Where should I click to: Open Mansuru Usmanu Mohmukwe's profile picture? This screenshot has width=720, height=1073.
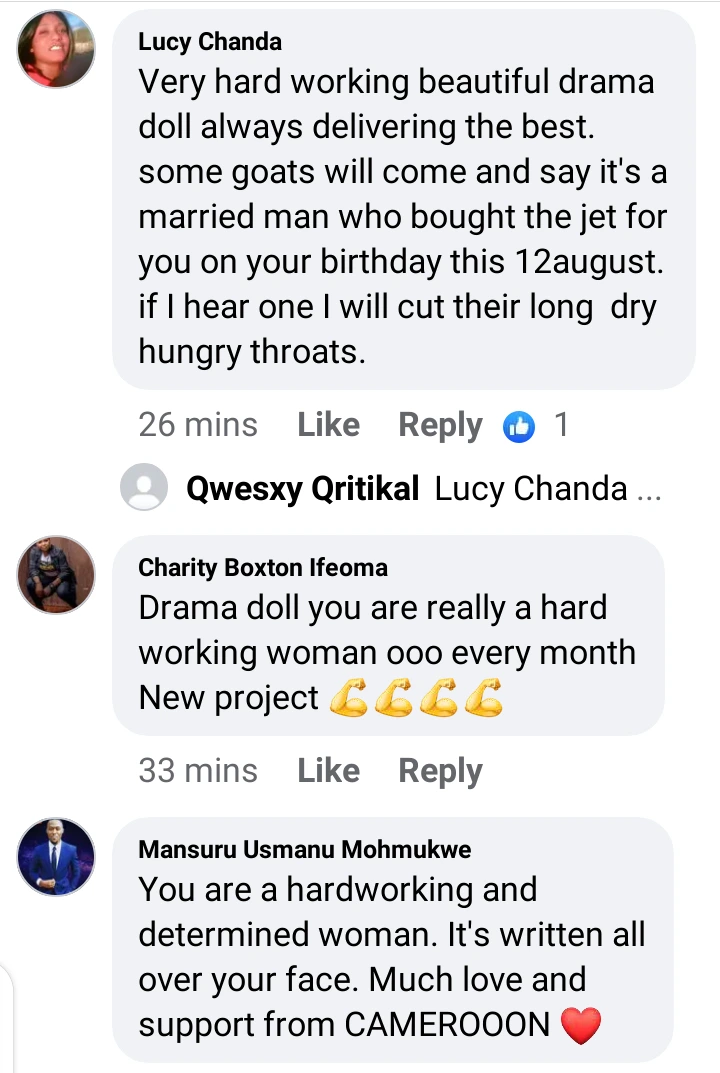point(57,856)
